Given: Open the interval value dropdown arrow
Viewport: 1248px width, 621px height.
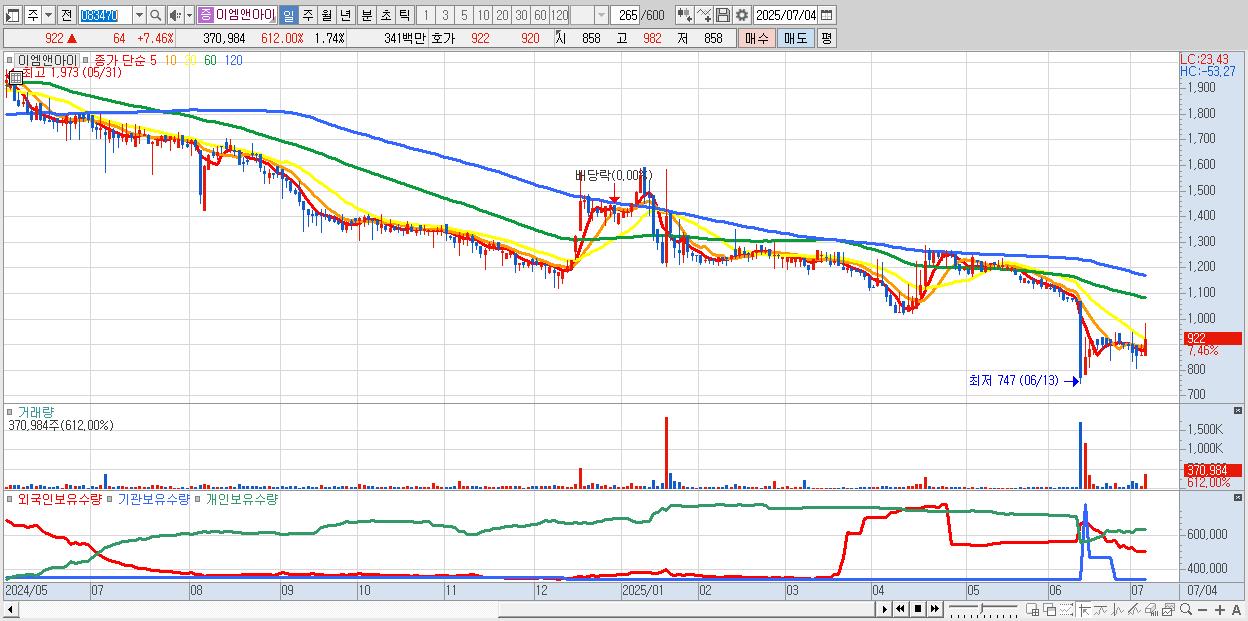Looking at the screenshot, I should tap(601, 15).
